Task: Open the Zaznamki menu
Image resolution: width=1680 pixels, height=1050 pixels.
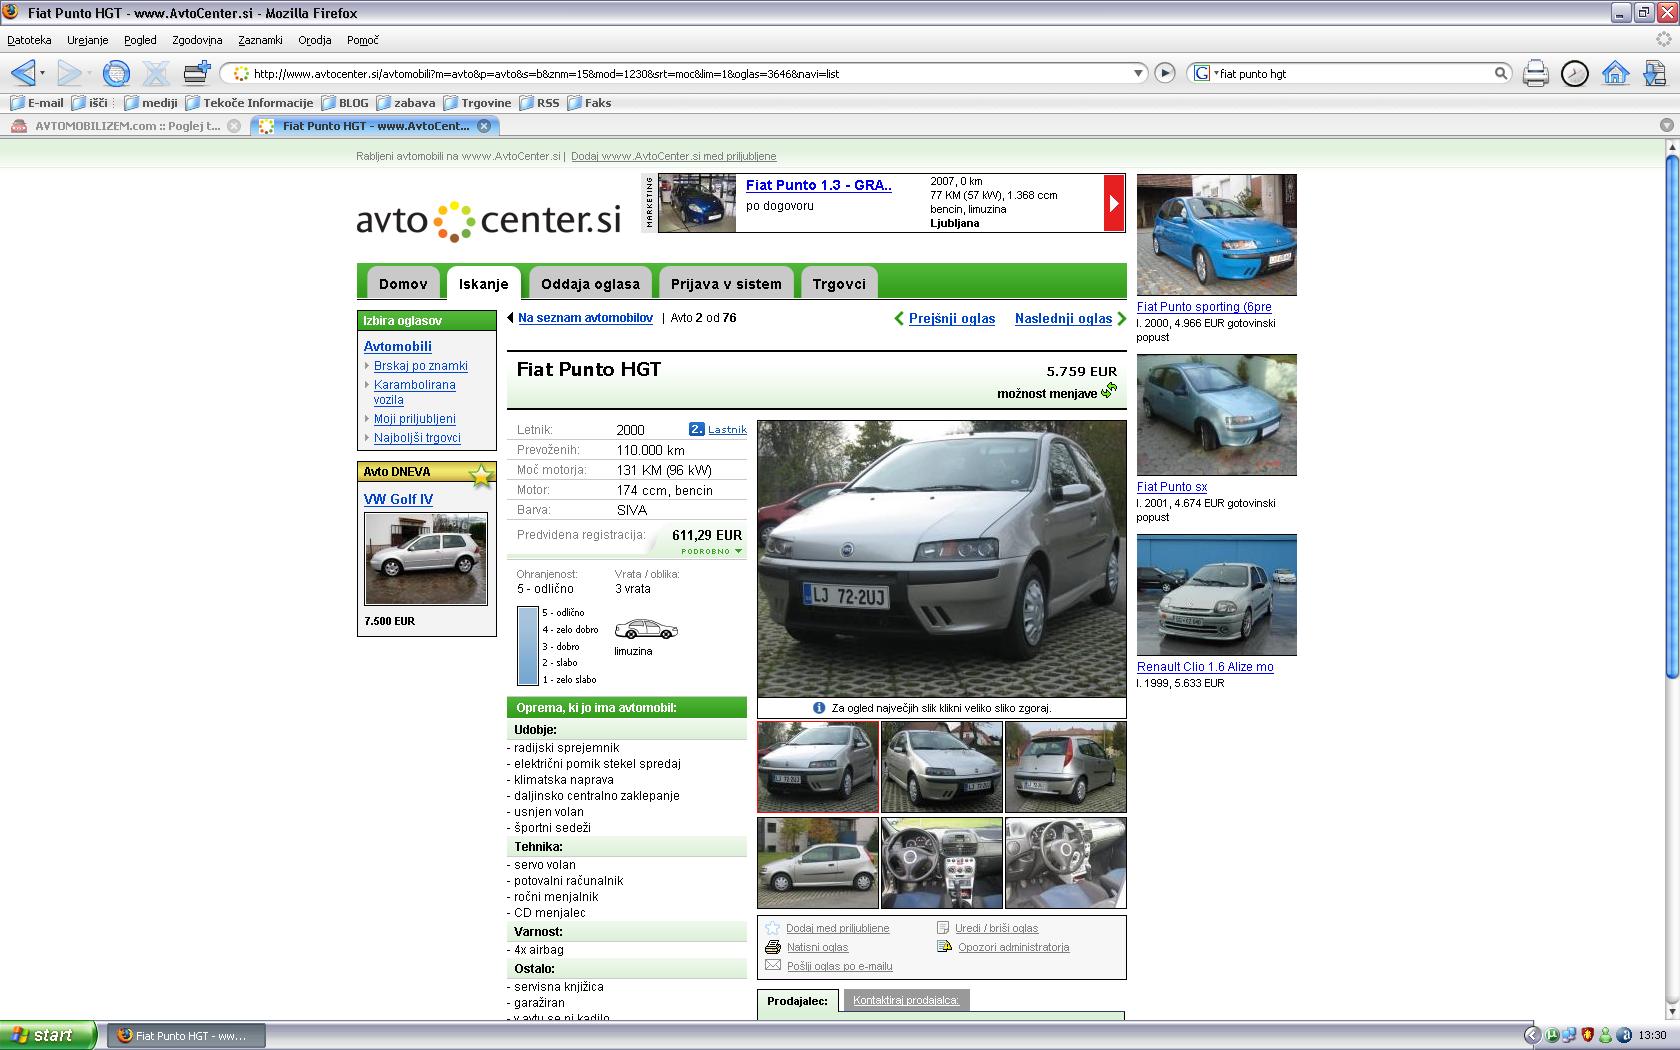Action: [260, 40]
